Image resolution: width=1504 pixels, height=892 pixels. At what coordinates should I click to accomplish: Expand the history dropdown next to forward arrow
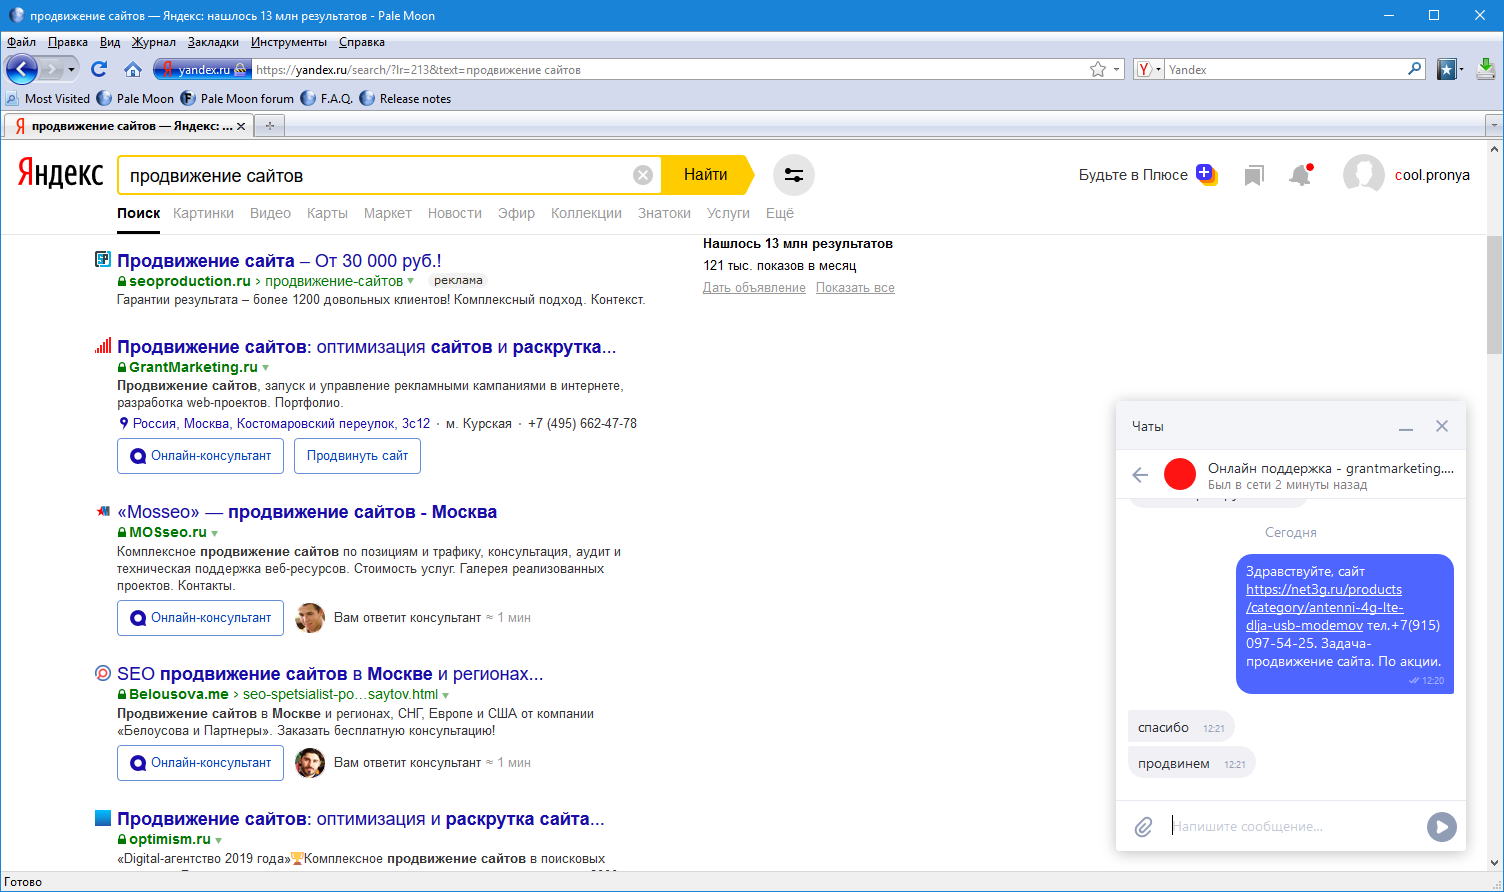click(x=71, y=69)
